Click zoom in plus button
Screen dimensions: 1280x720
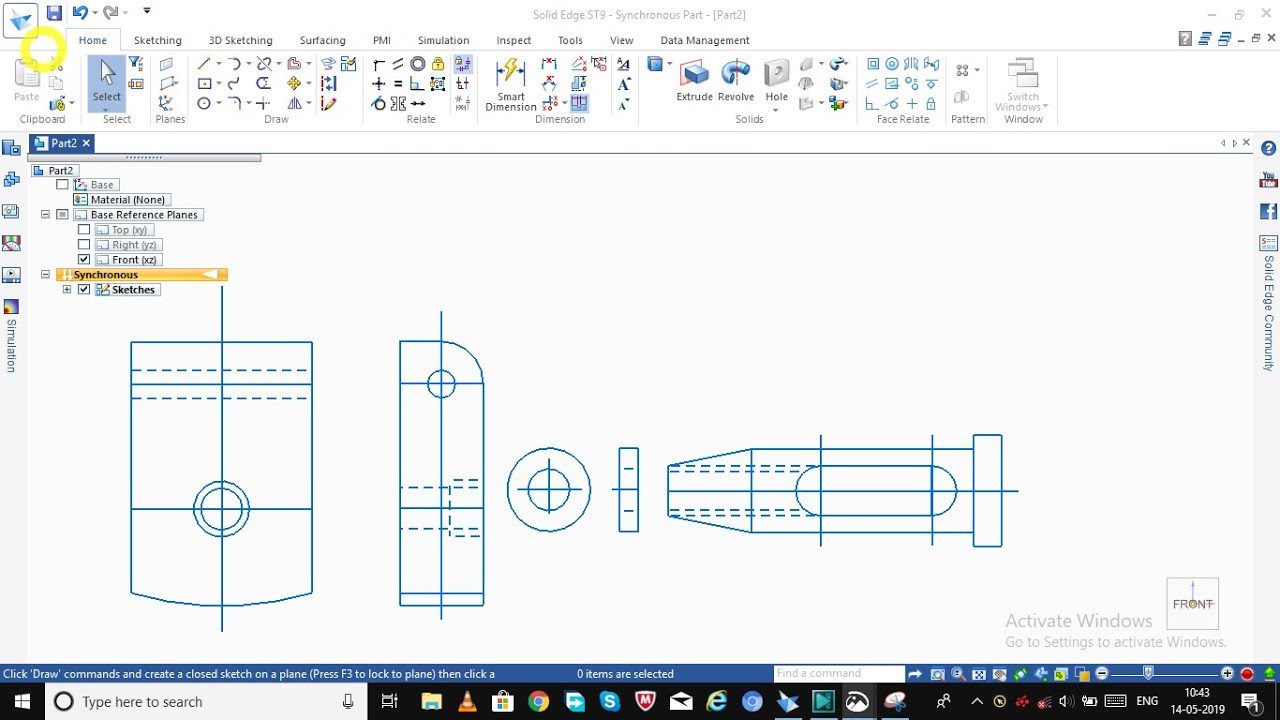(x=1228, y=674)
